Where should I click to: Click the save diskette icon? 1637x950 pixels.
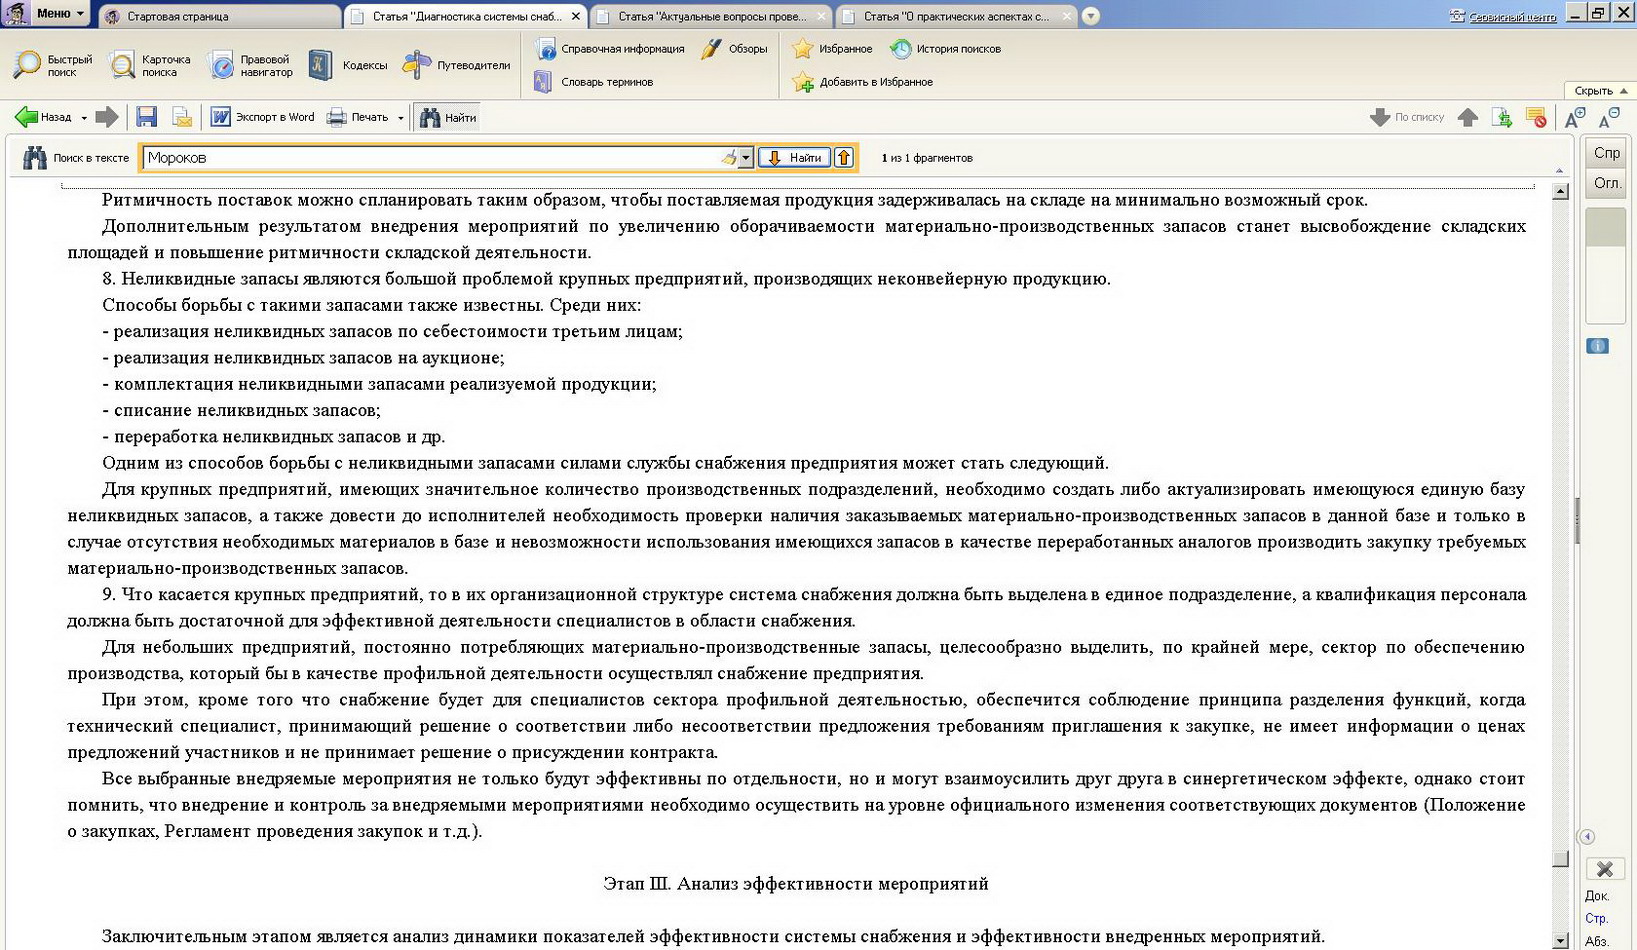point(147,117)
